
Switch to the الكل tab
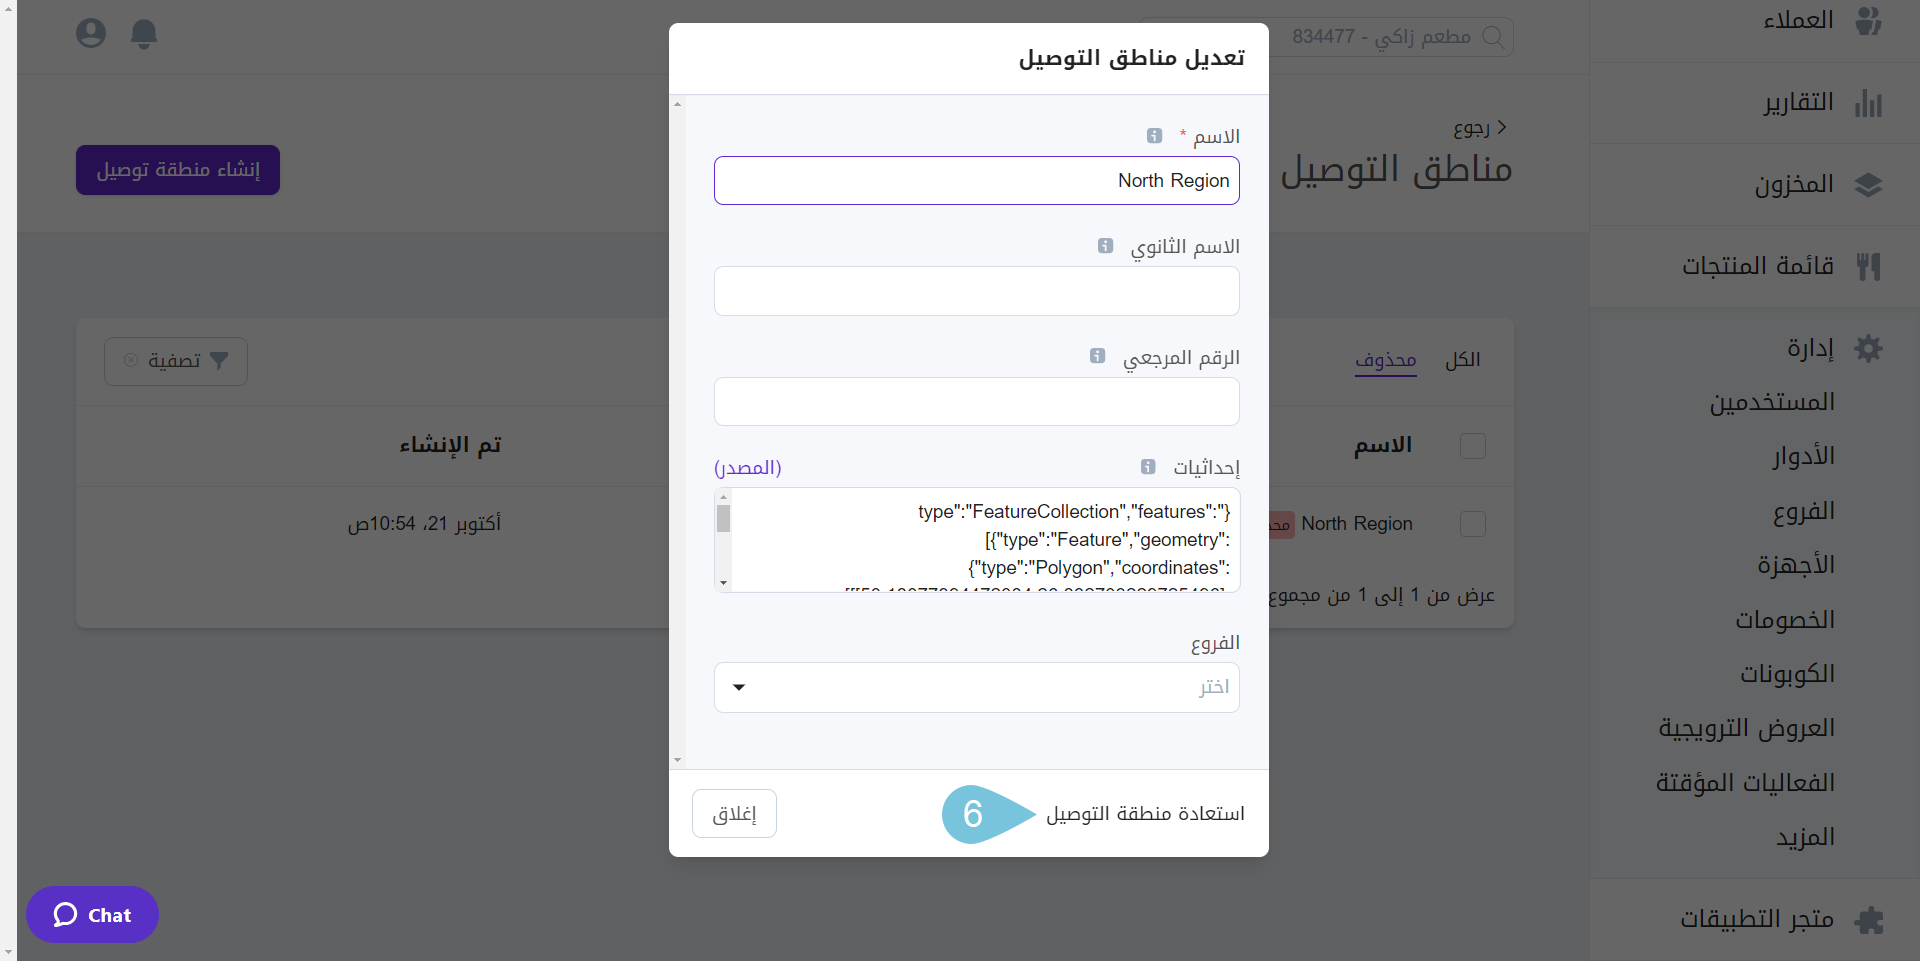click(1462, 360)
